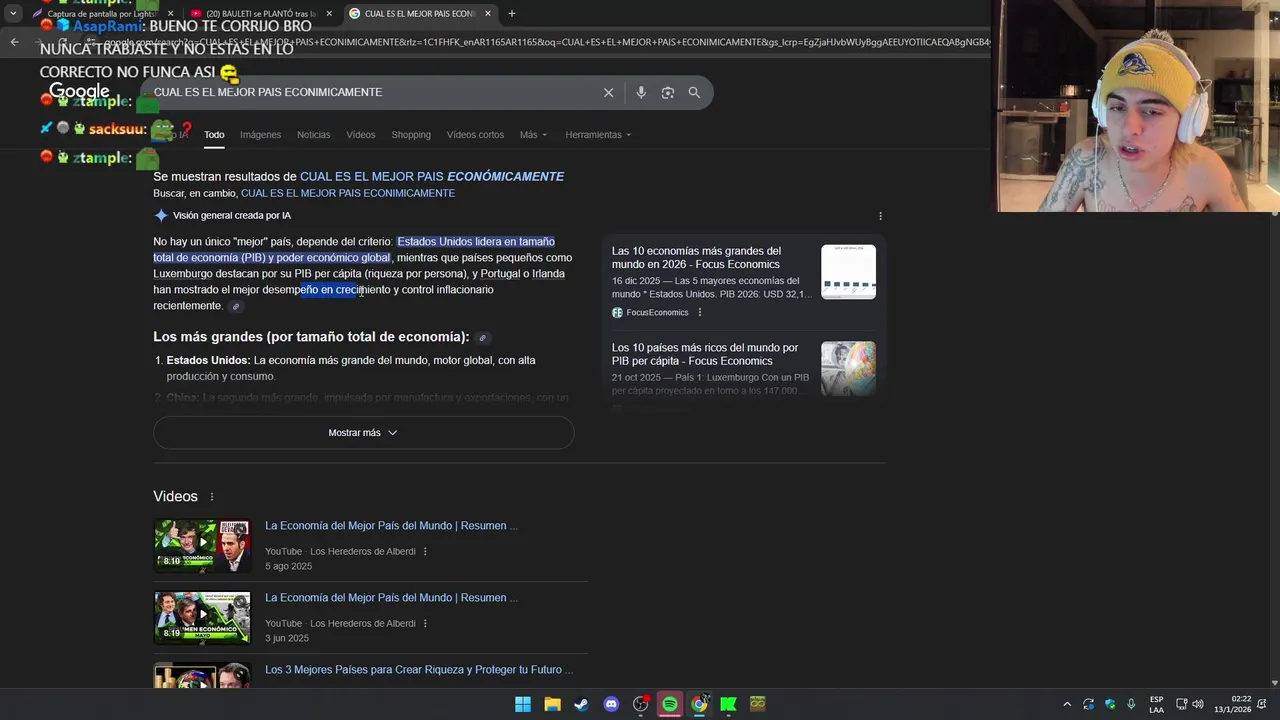The width and height of the screenshot is (1280, 720).
Task: Start voice search with the microphone icon
Action: point(641,92)
